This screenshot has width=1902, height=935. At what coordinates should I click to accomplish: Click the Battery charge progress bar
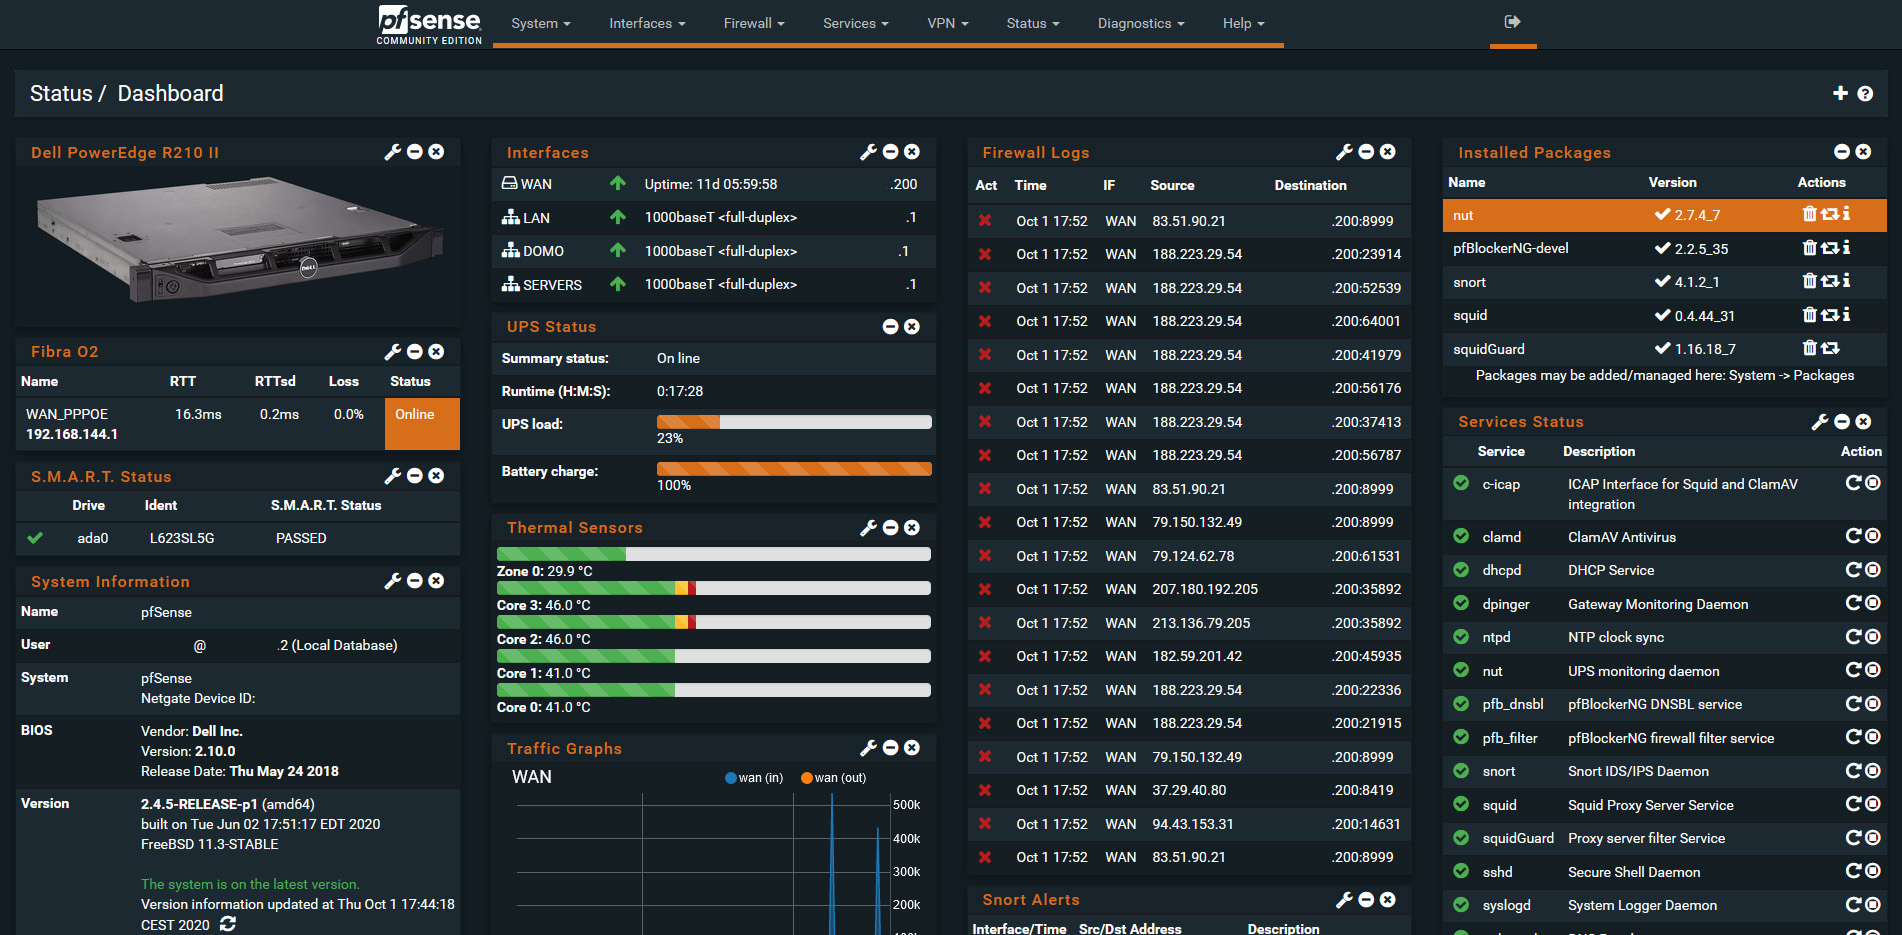tap(793, 468)
